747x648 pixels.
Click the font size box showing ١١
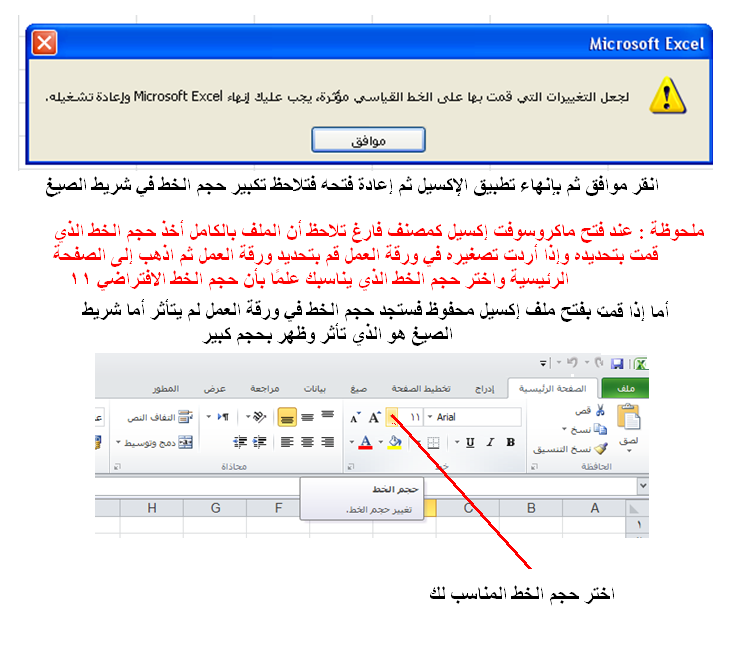(412, 417)
